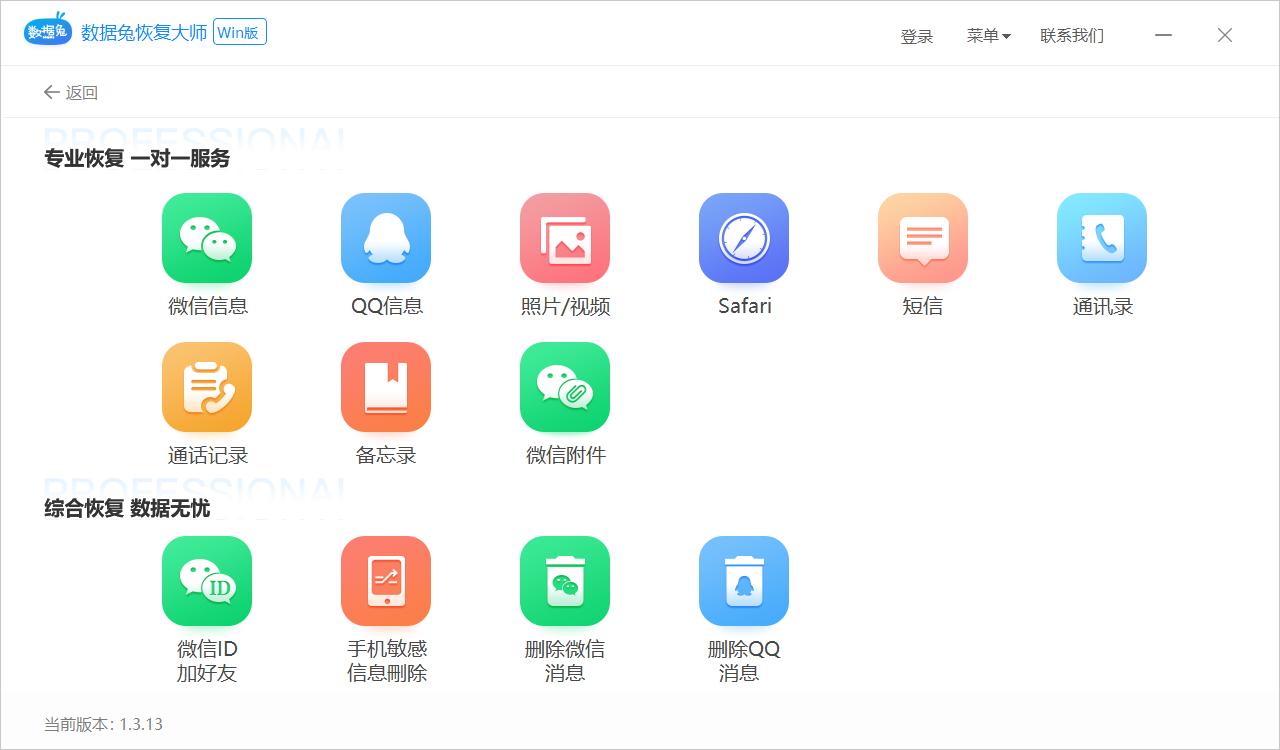The width and height of the screenshot is (1280, 750).
Task: Select the 微信信息 recovery icon
Action: [x=207, y=238]
